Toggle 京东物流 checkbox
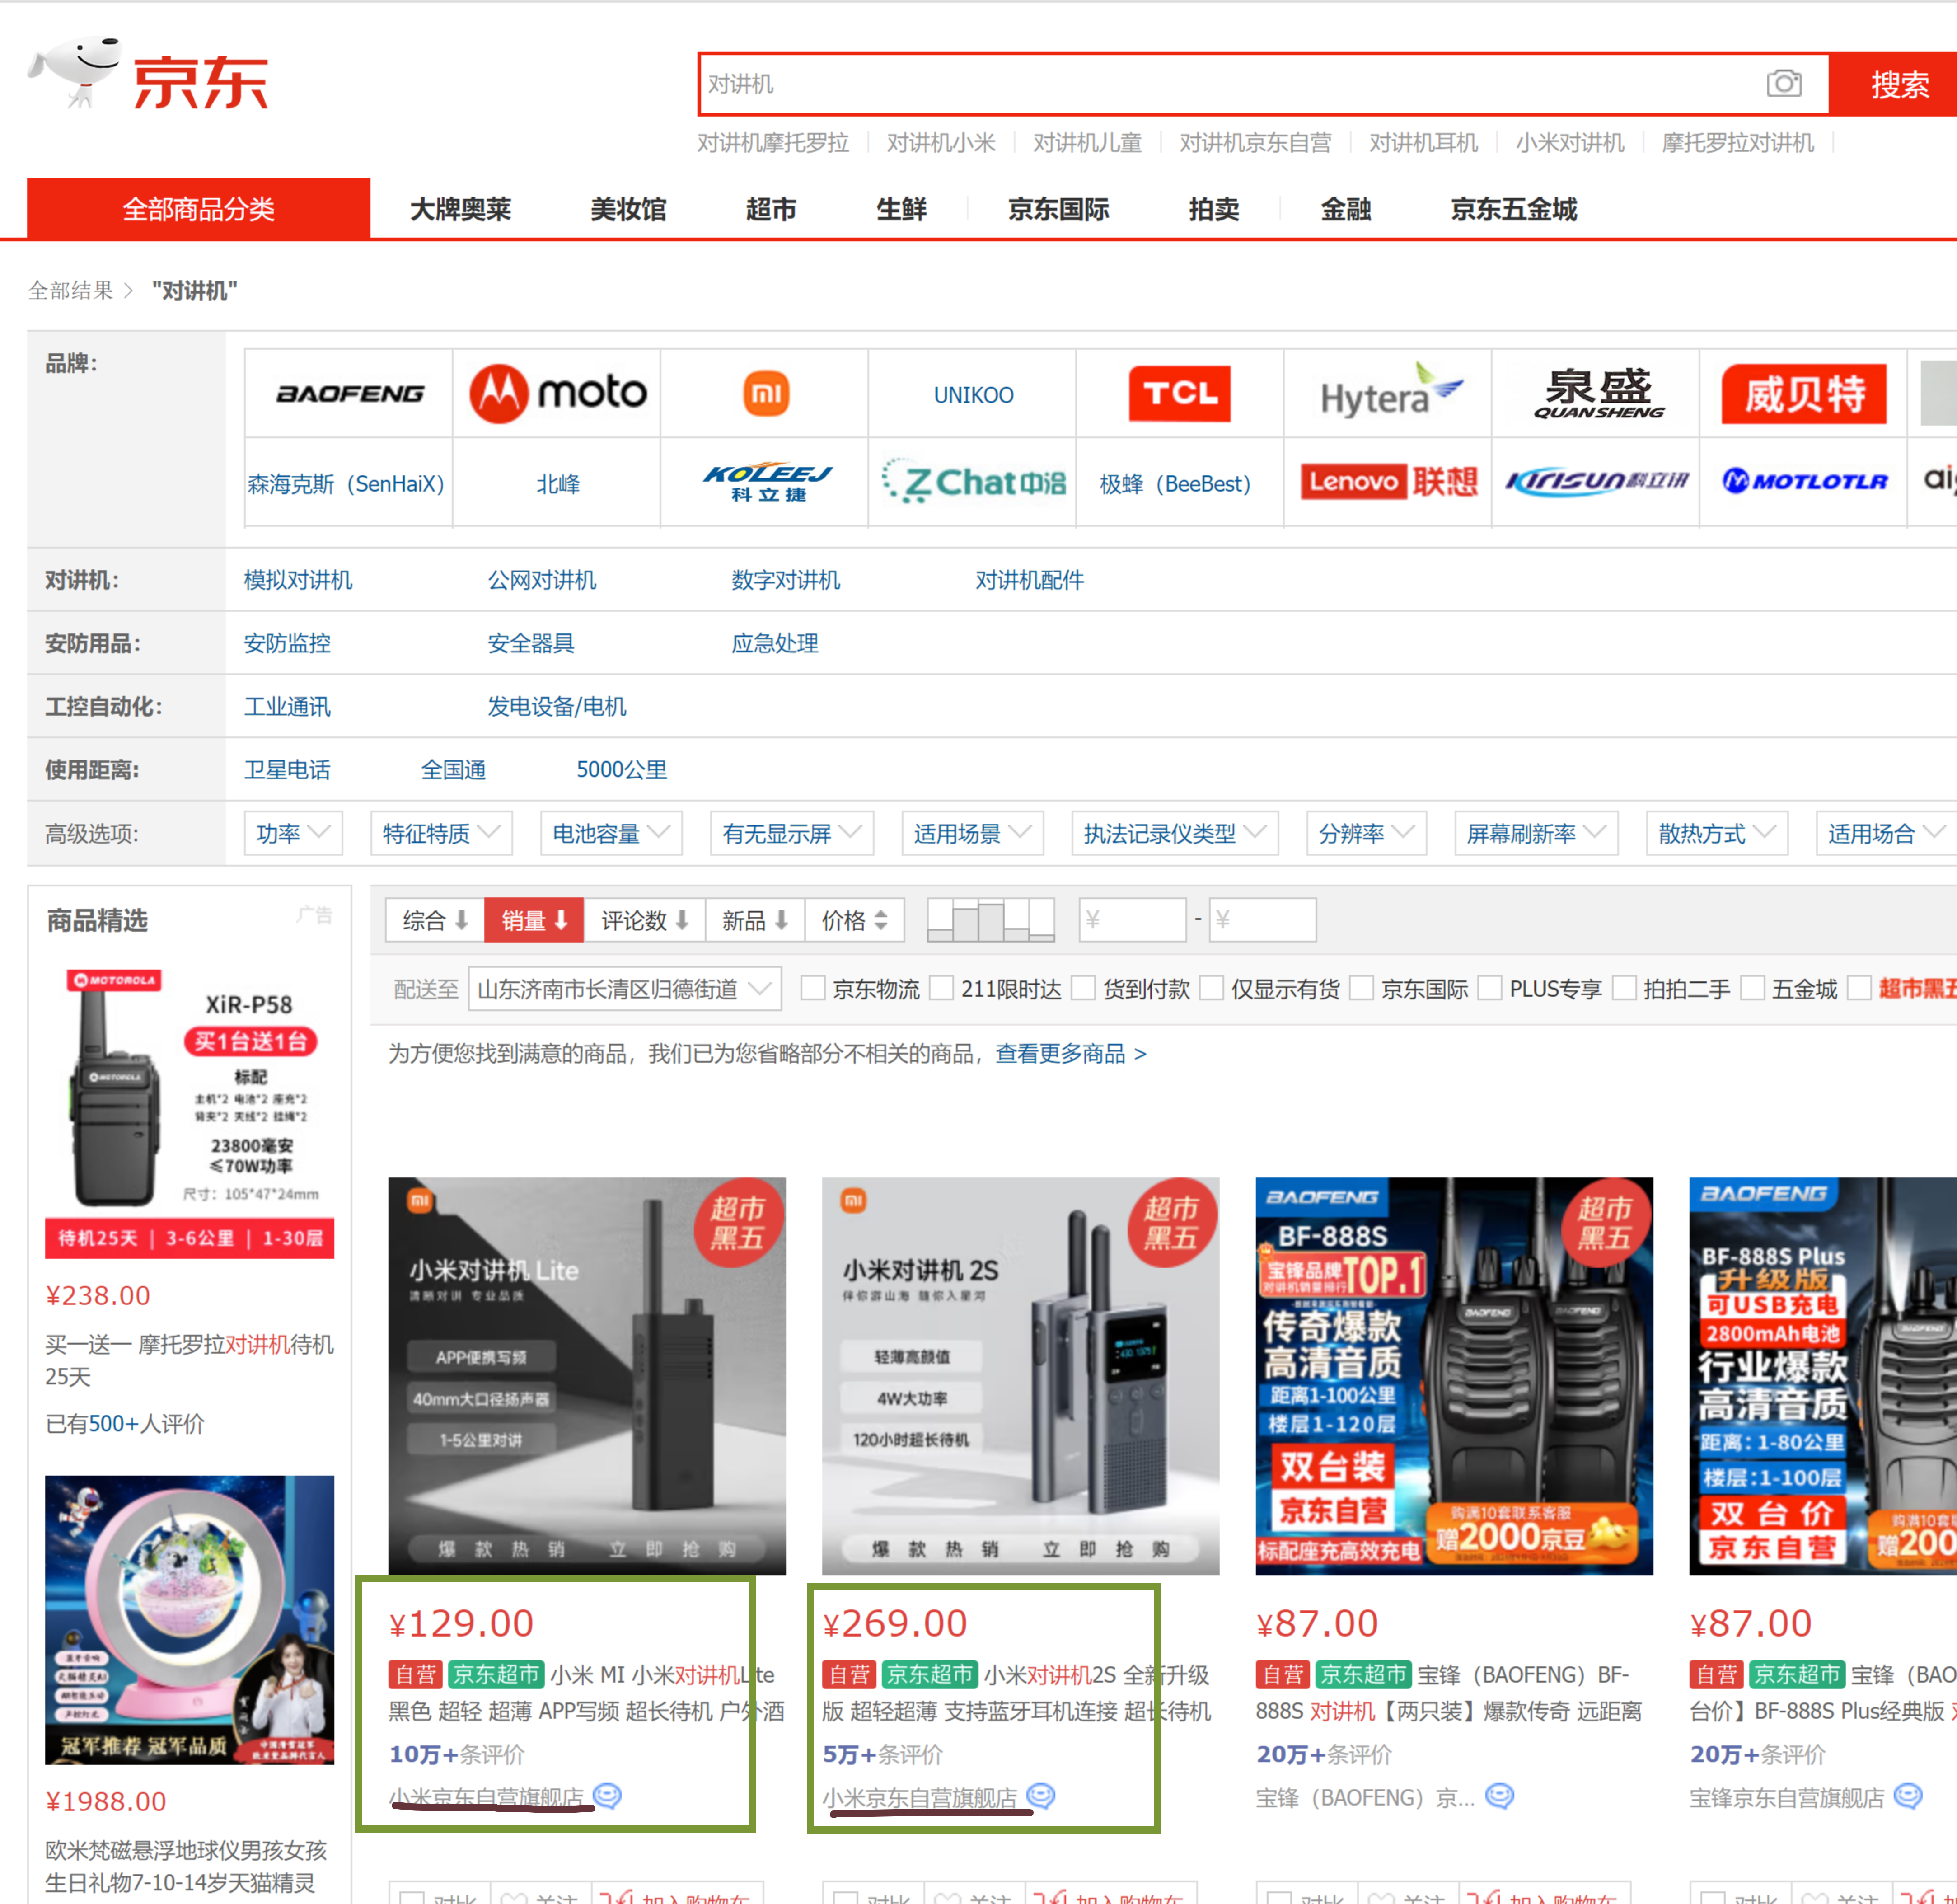This screenshot has width=1957, height=1904. [x=813, y=988]
